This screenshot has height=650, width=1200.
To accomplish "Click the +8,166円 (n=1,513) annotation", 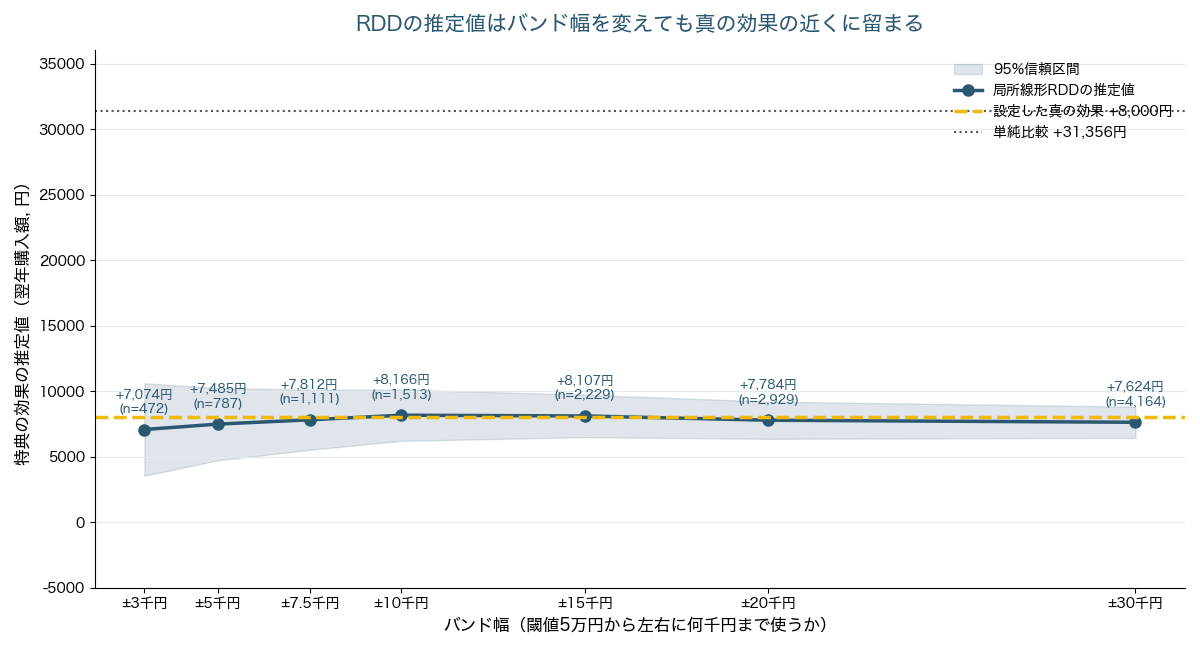I will [x=401, y=387].
